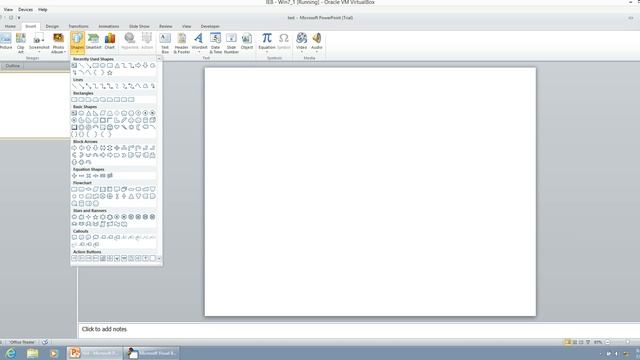Insert a Chart from the ribbon

coord(110,42)
